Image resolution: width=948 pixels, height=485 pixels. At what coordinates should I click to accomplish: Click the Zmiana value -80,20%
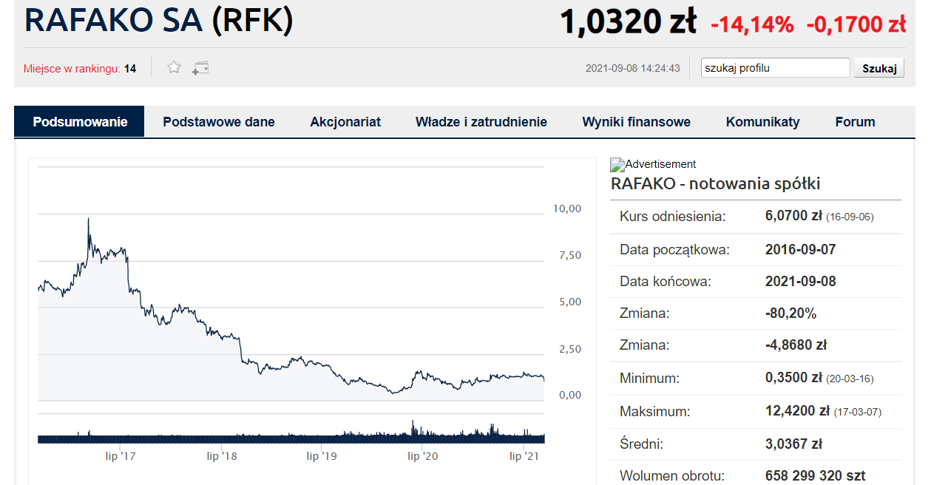[791, 313]
